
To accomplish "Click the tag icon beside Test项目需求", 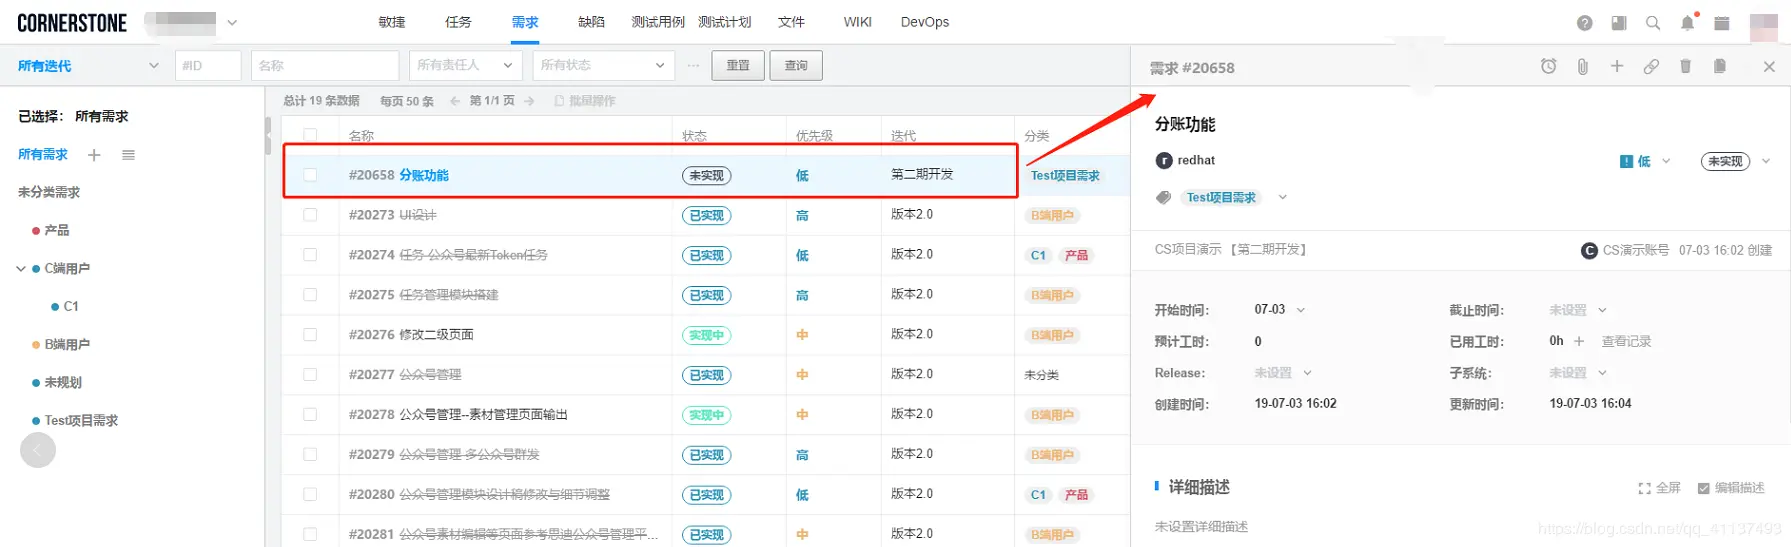I will (x=1163, y=197).
